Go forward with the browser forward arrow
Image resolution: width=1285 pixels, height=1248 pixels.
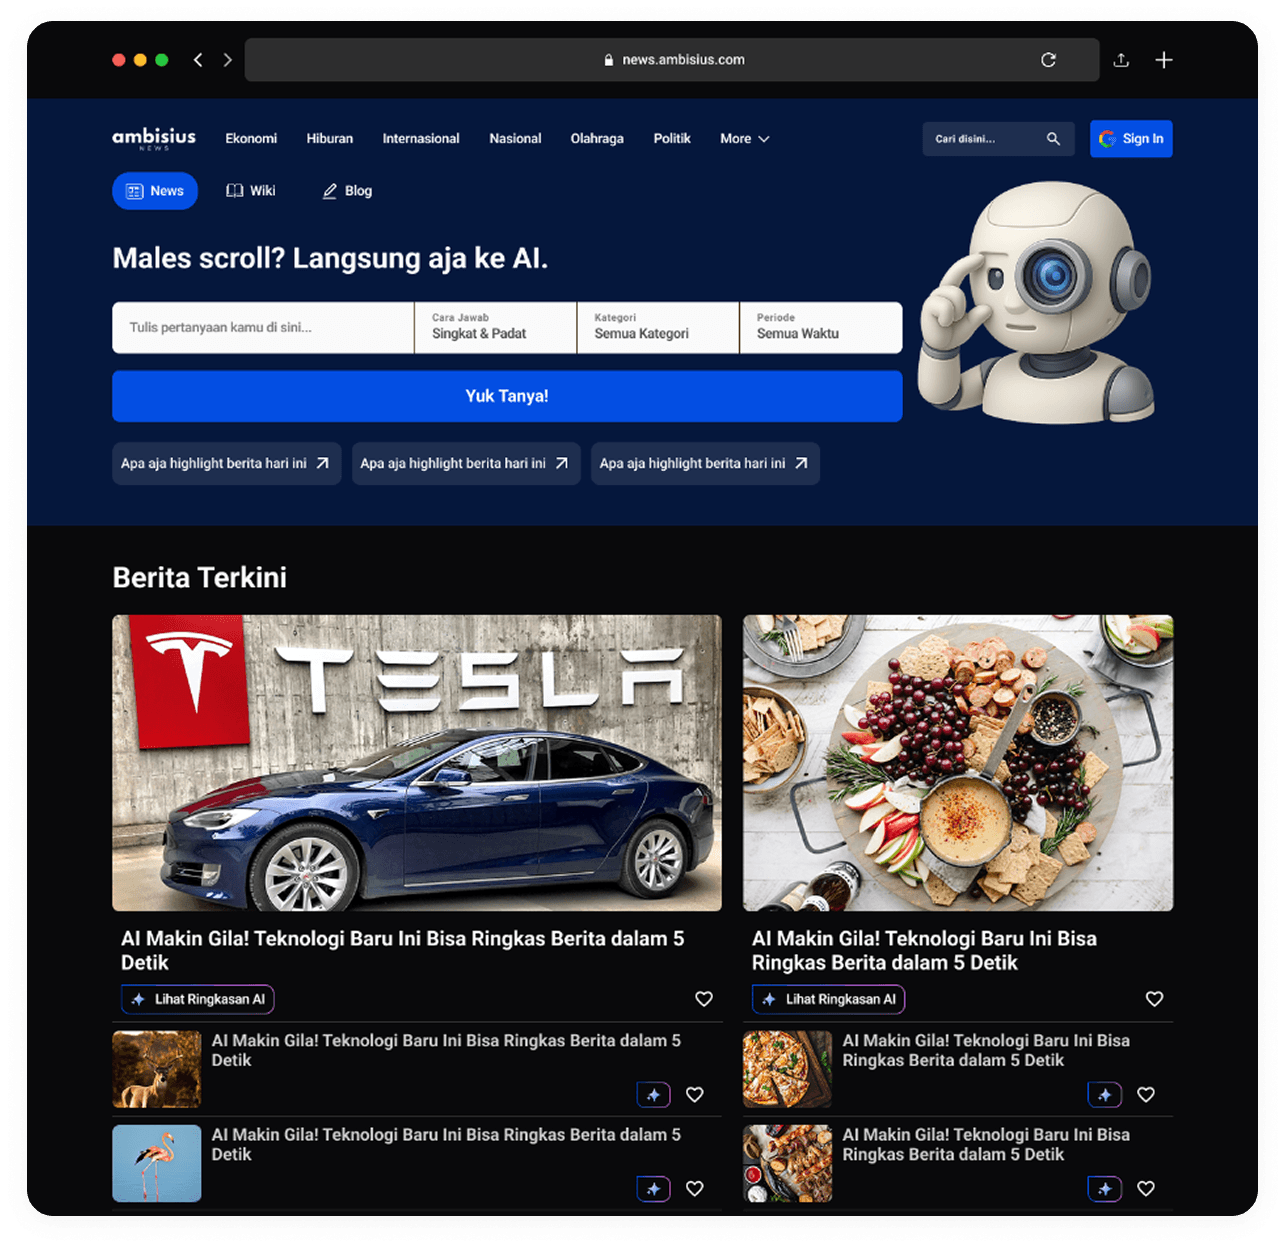pos(228,60)
